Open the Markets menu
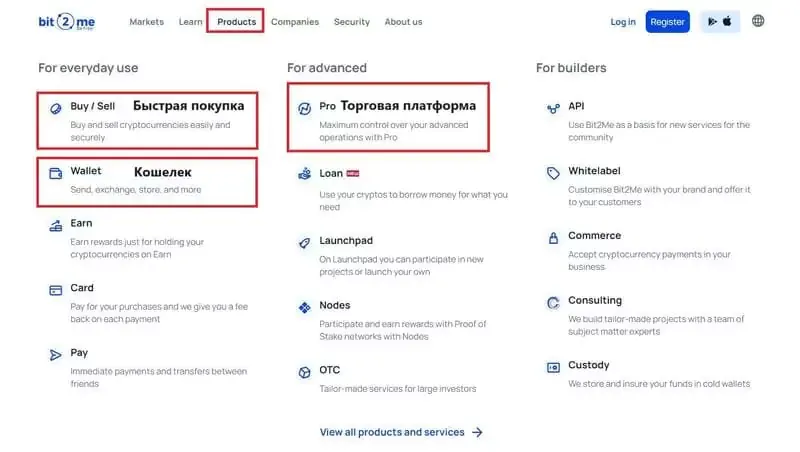Image resolution: width=800 pixels, height=452 pixels. 146,22
